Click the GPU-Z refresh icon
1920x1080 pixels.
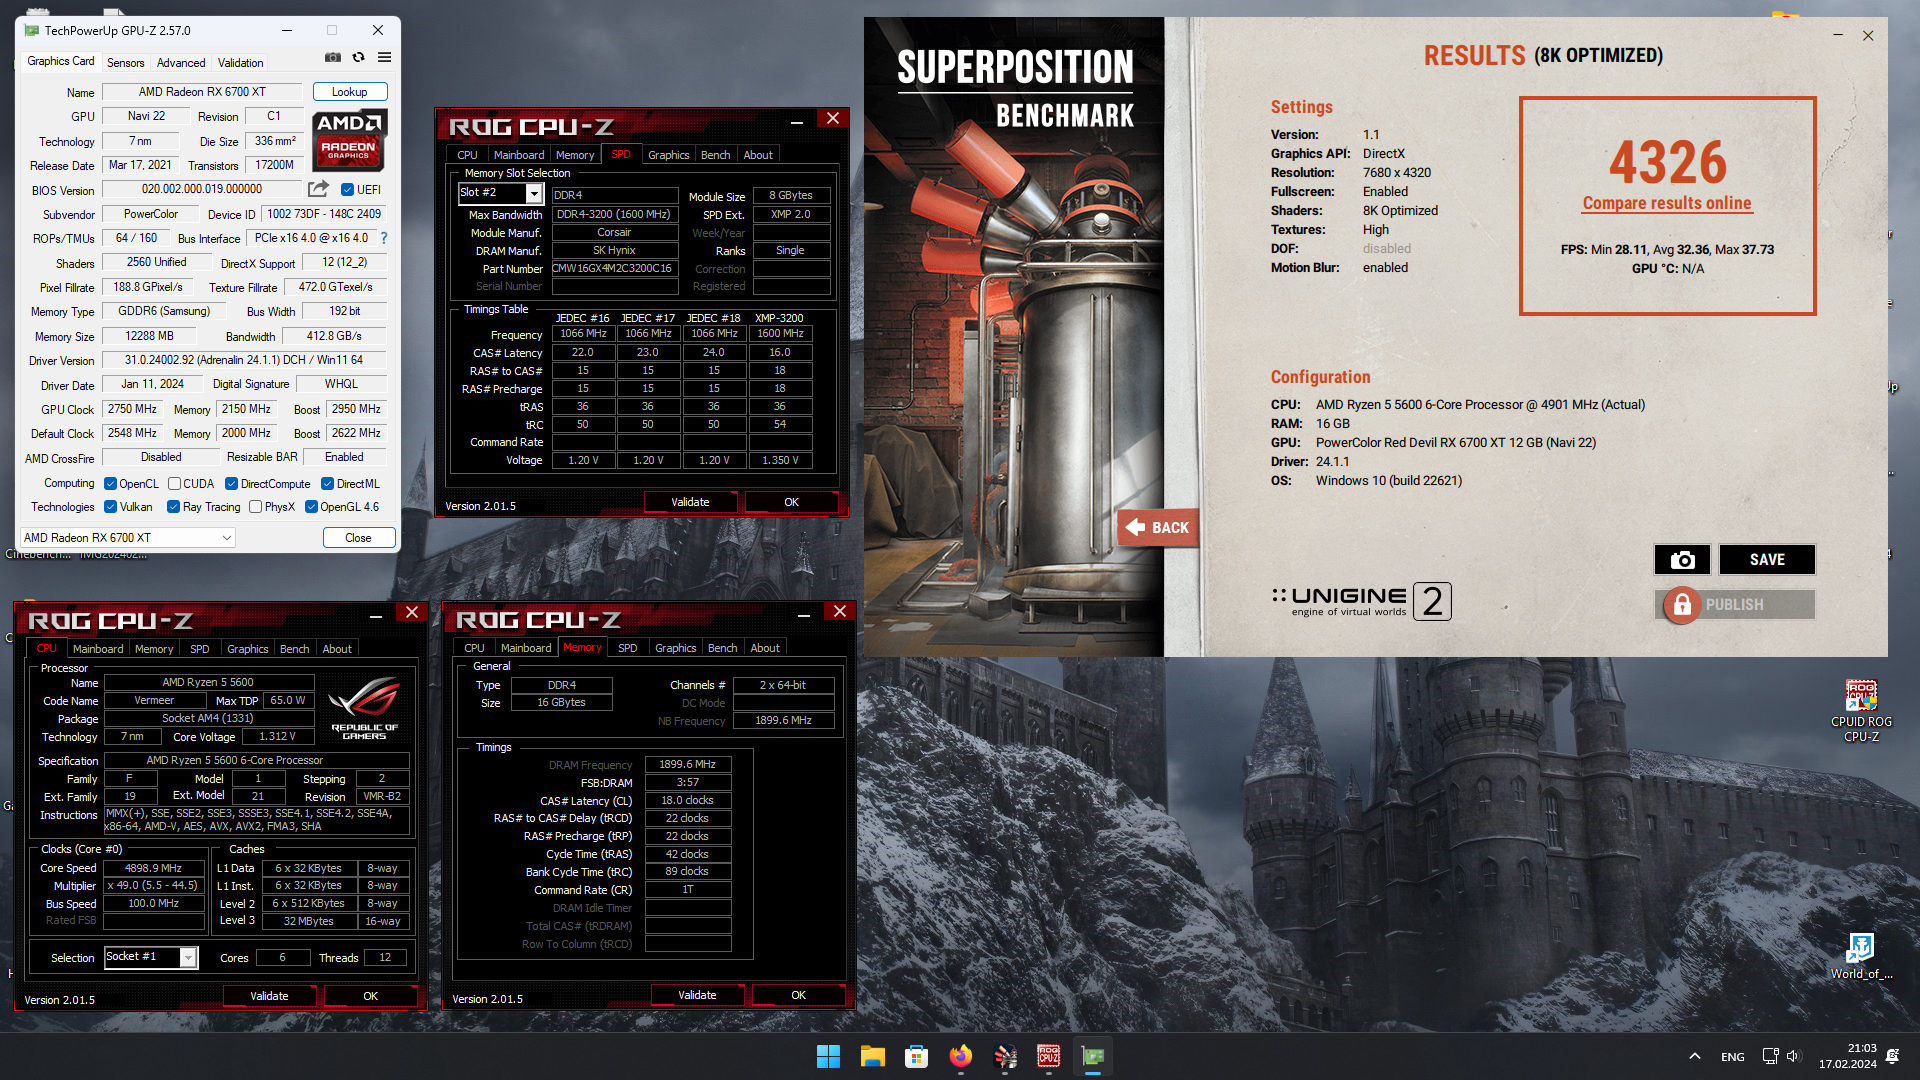pos(358,58)
